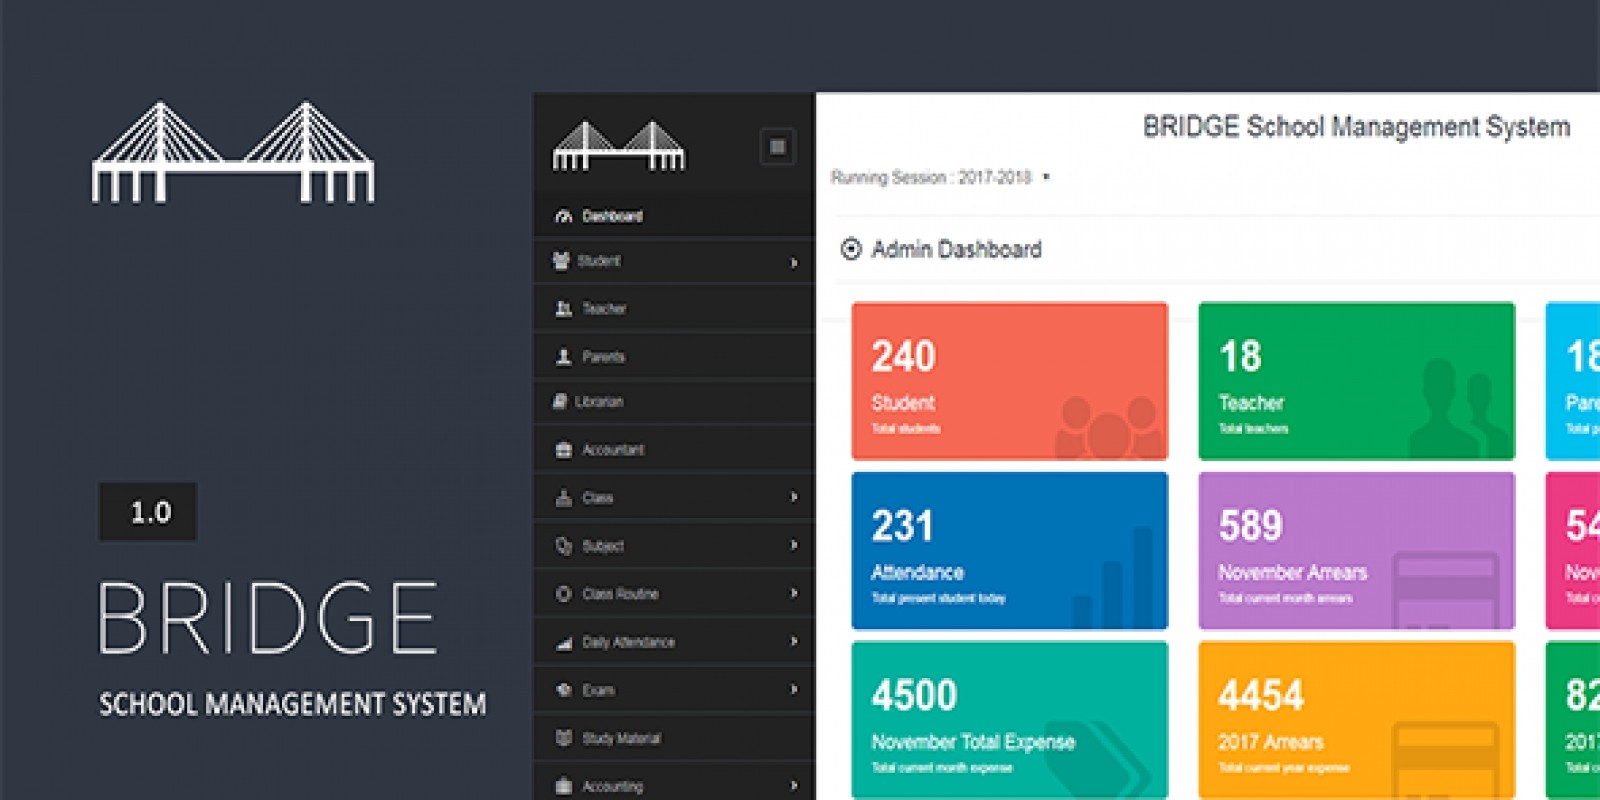Click the BRIDGE School Management System header title
This screenshot has width=1600, height=800.
click(1357, 127)
